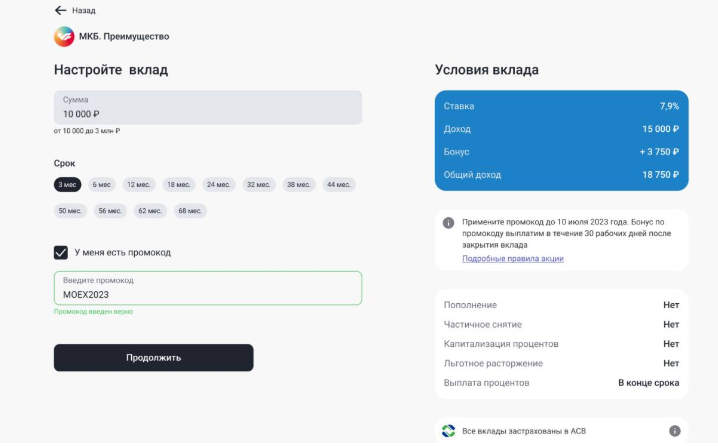Image resolution: width=718 pixels, height=446 pixels.
Task: Open the Подробные правила акции link
Action: click(512, 258)
